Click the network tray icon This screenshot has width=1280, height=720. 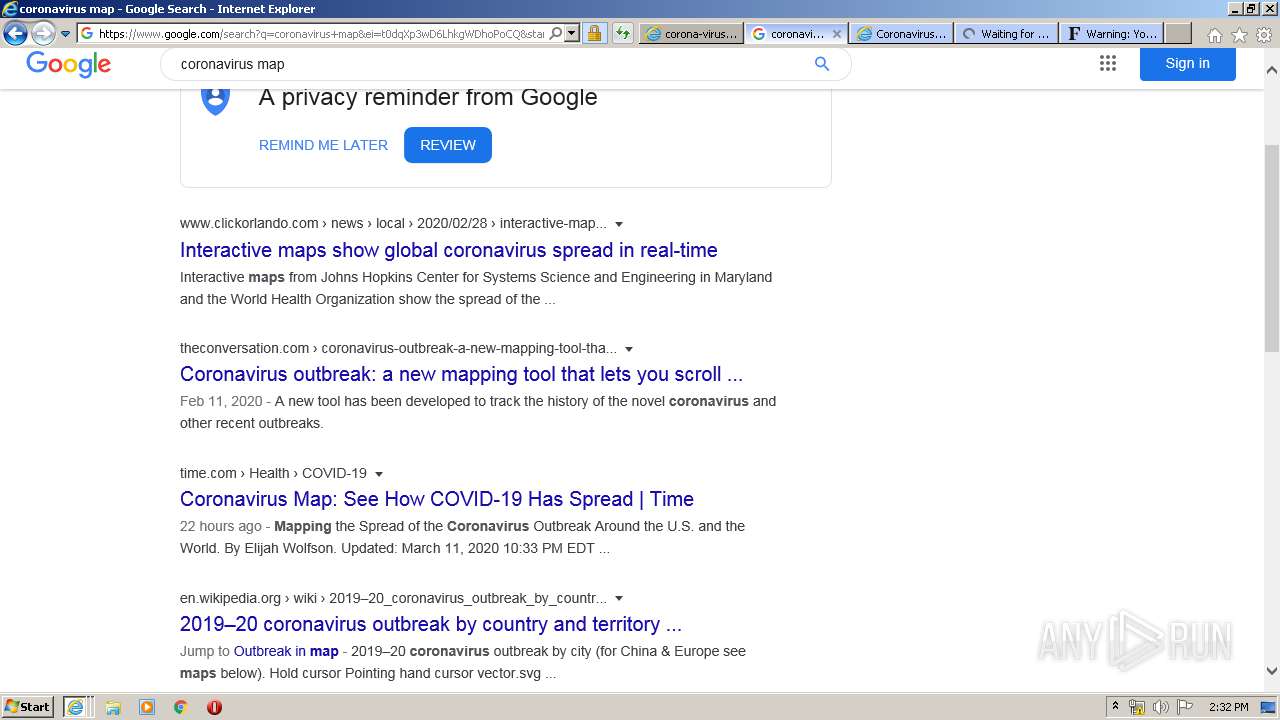click(1137, 707)
